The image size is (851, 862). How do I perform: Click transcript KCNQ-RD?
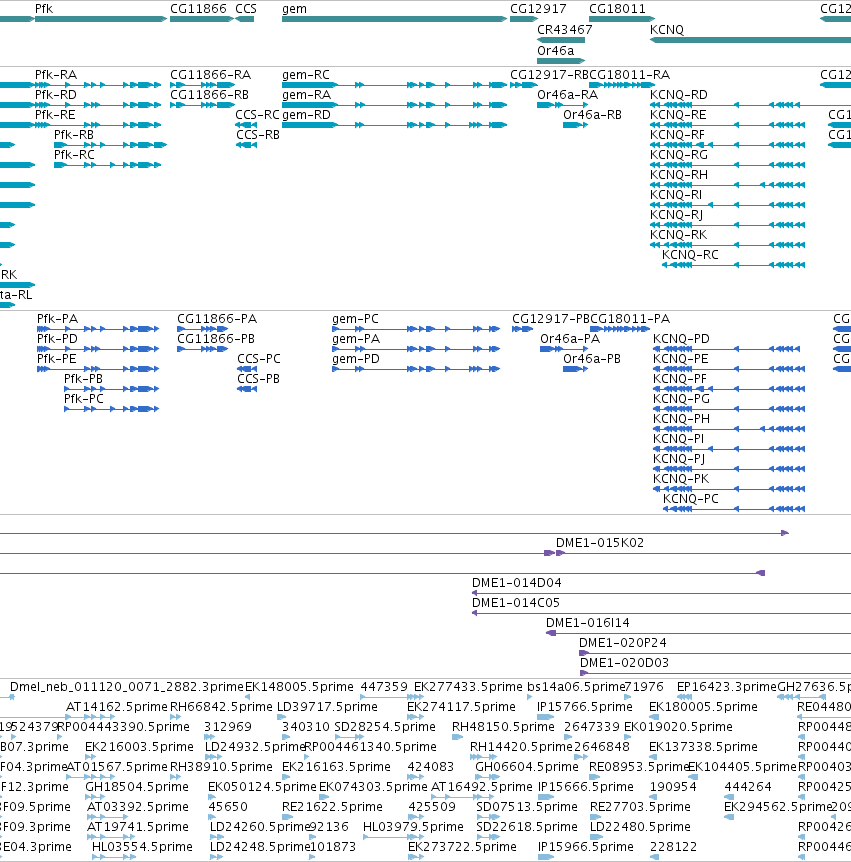[750, 104]
